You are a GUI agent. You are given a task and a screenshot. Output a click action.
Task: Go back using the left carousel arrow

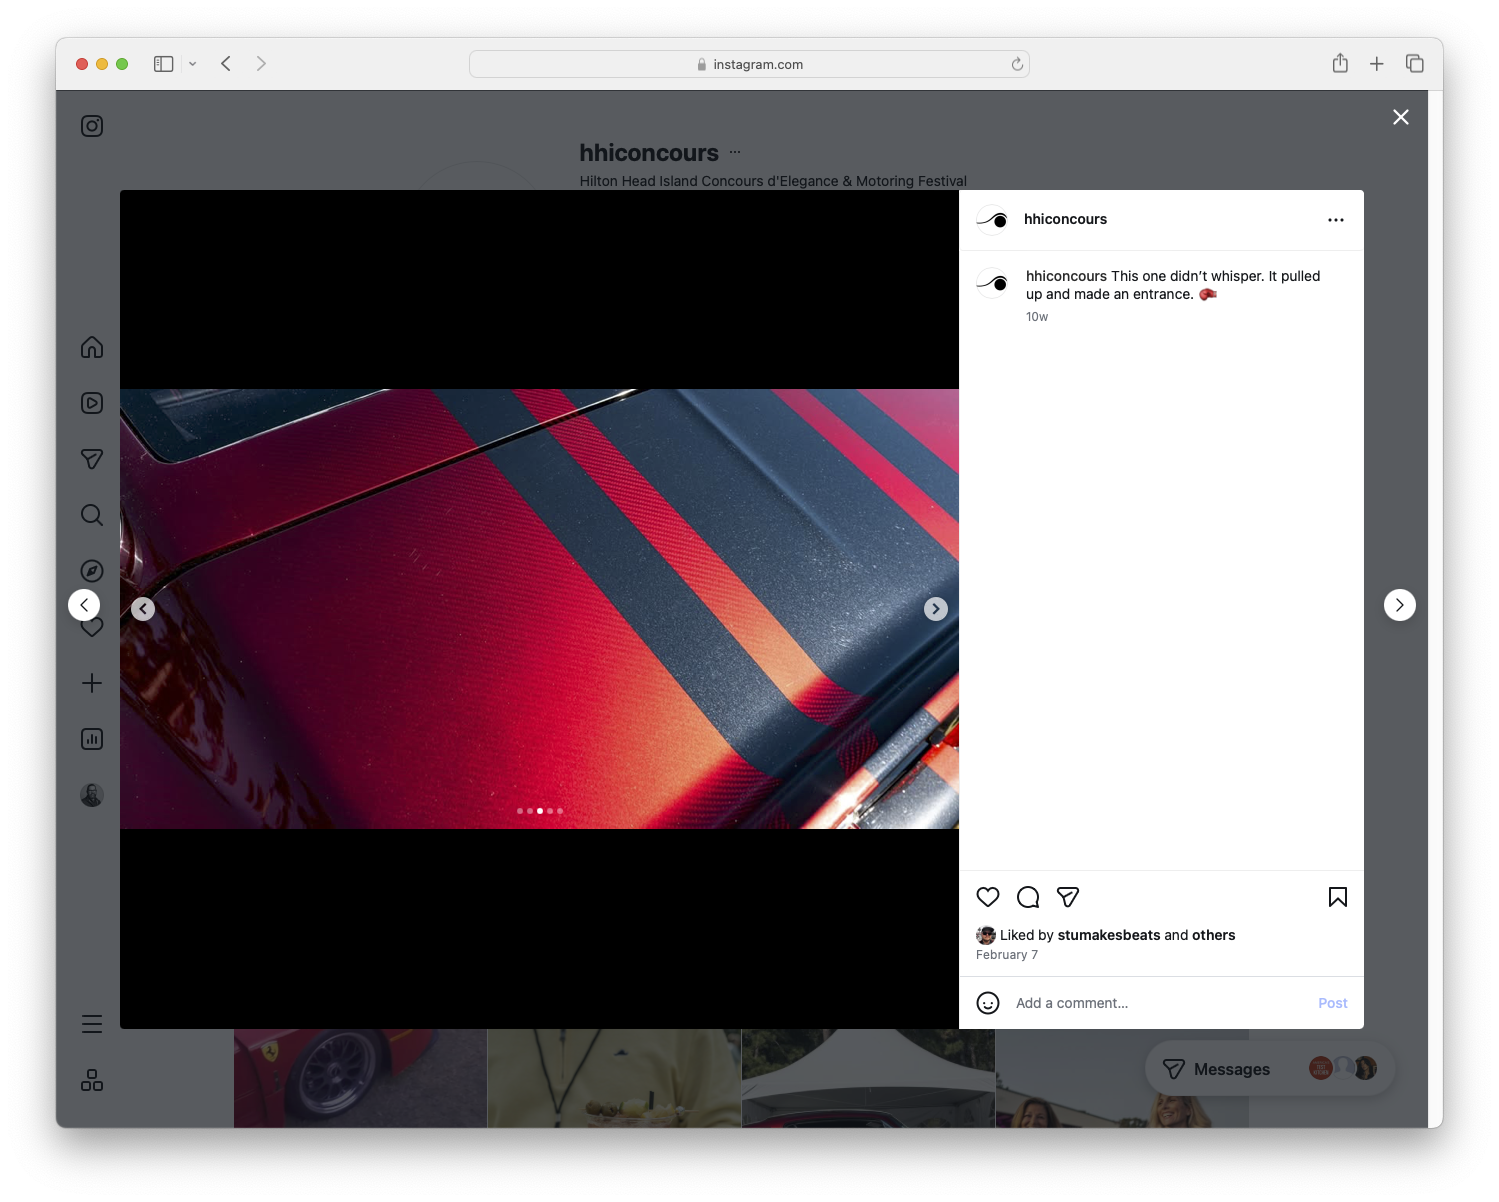pyautogui.click(x=143, y=607)
